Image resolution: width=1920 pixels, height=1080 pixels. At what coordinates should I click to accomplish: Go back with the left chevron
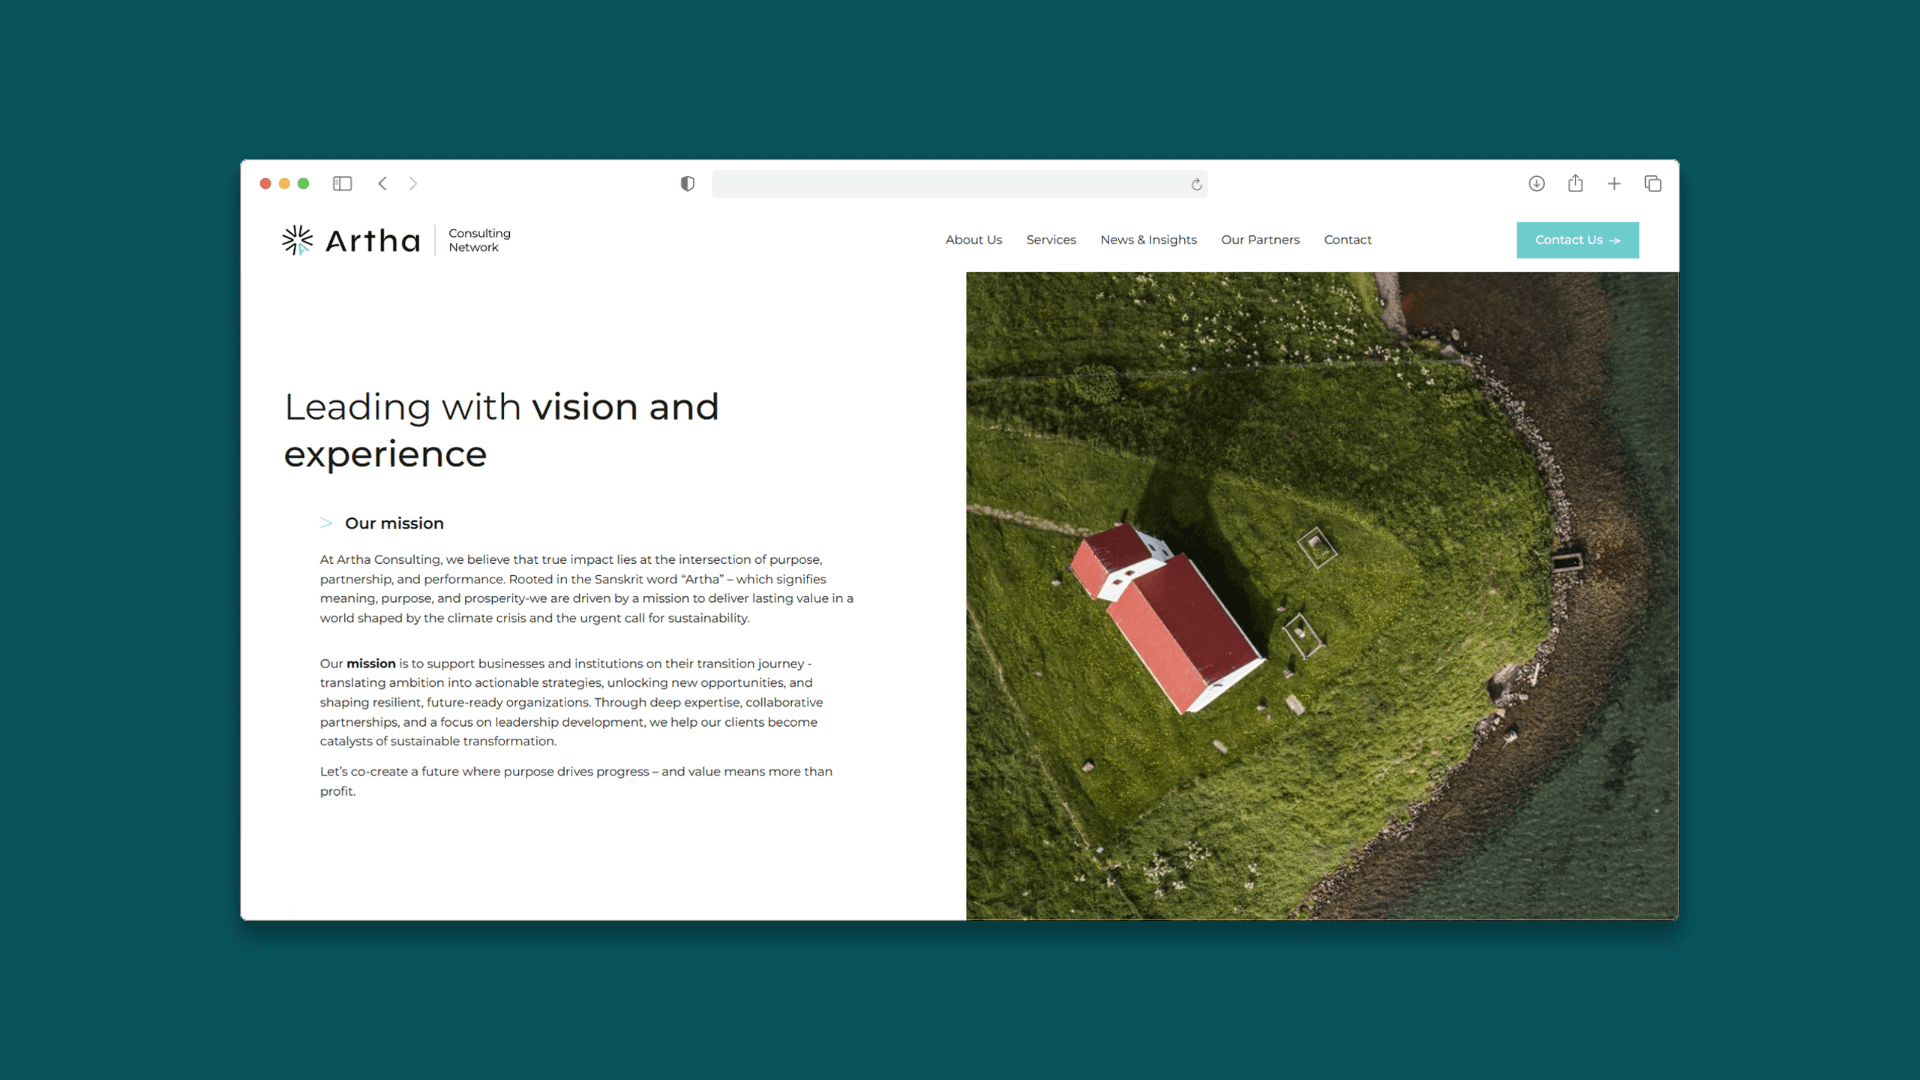click(x=382, y=184)
